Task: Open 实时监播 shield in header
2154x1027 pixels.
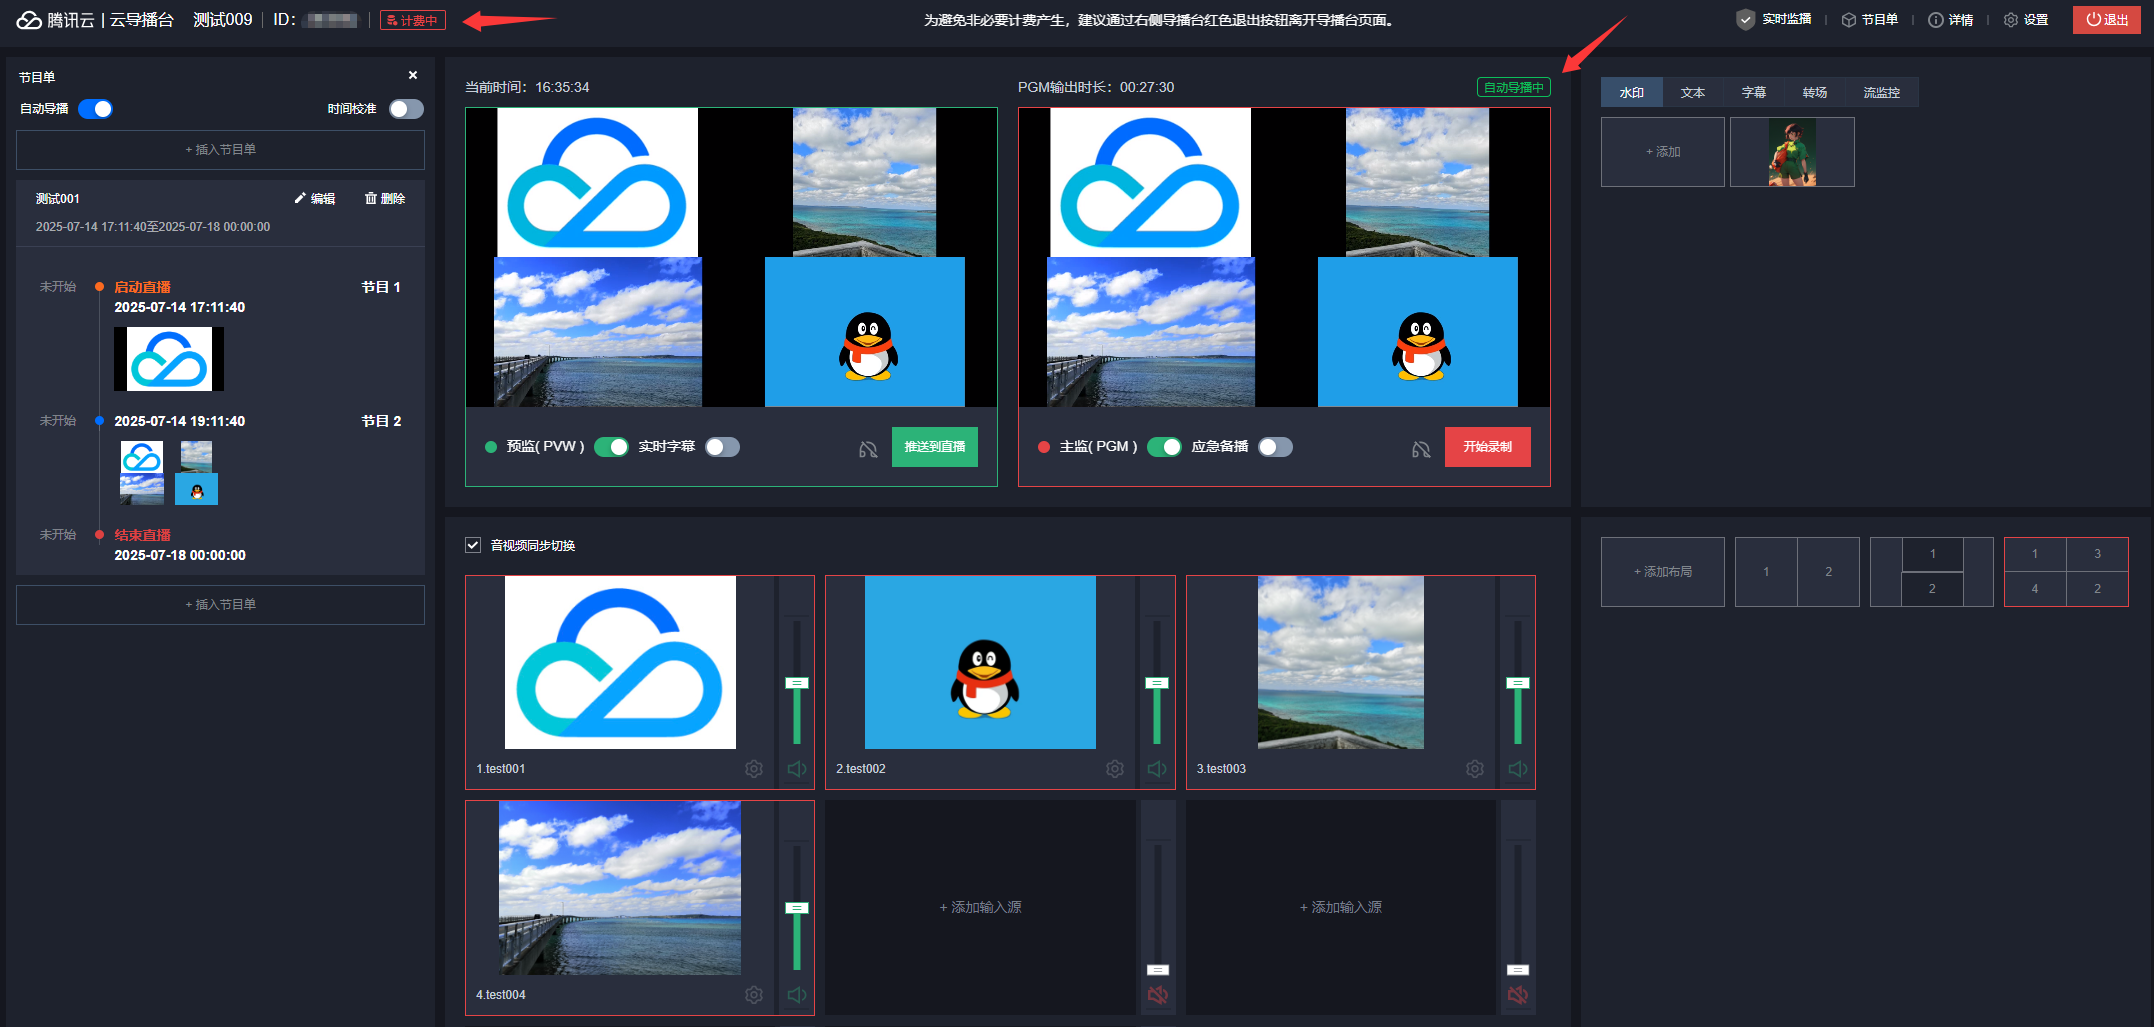Action: click(x=1774, y=20)
